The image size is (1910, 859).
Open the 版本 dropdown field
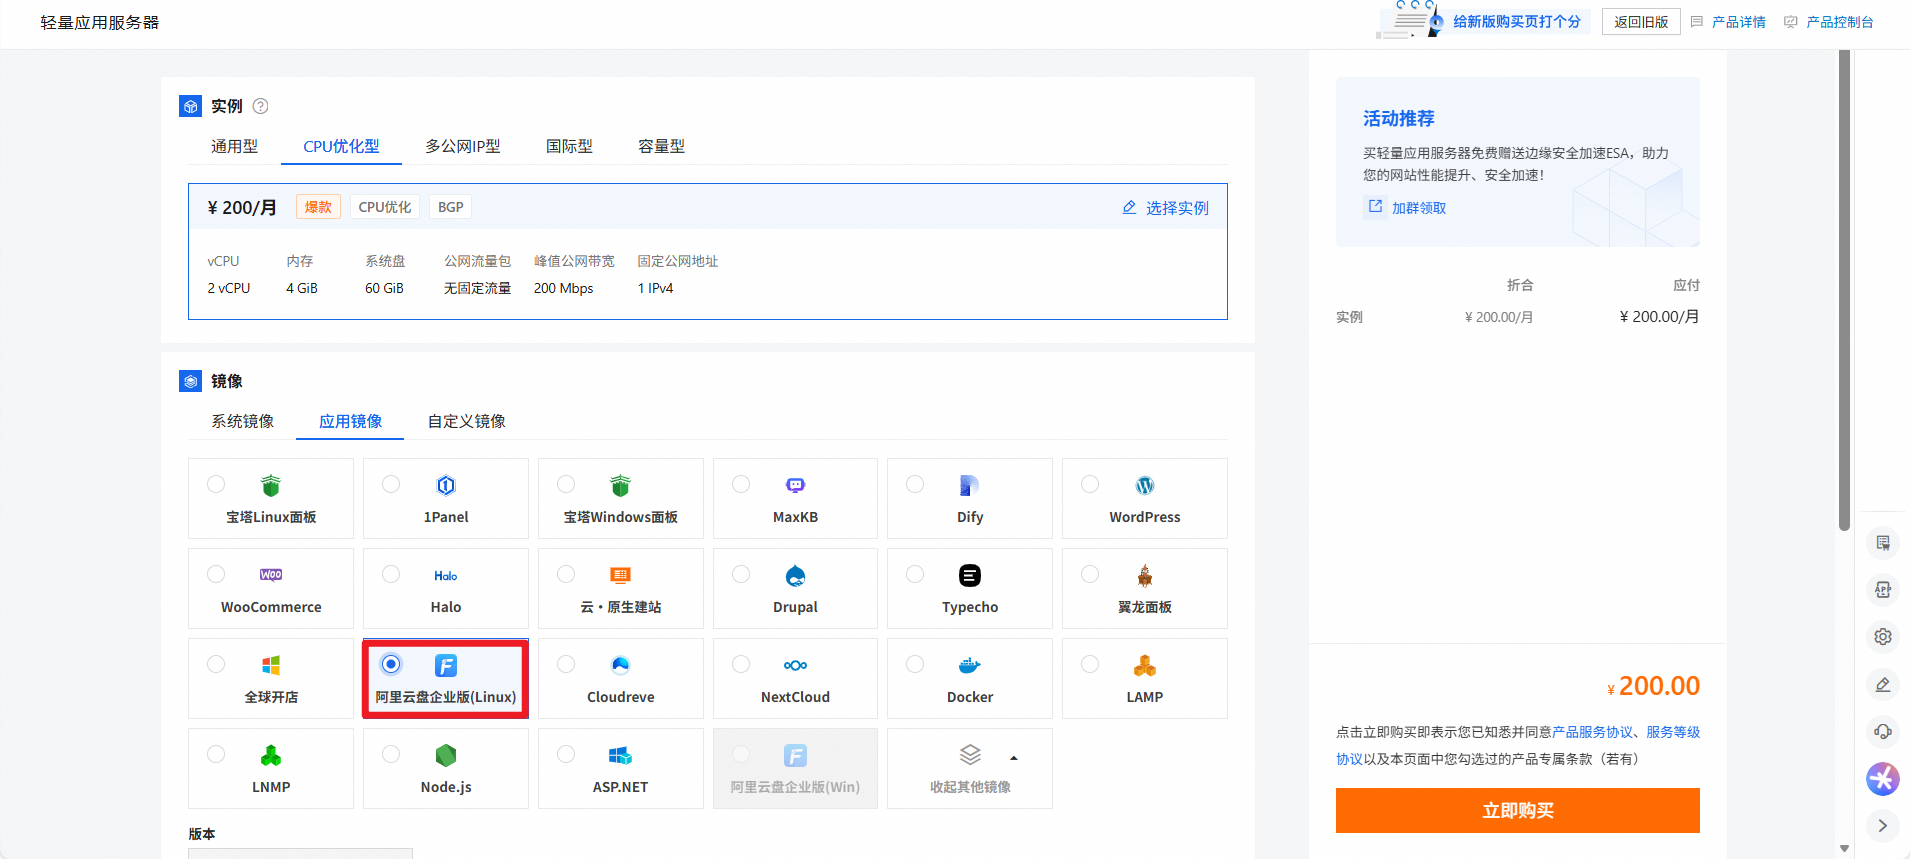300,854
